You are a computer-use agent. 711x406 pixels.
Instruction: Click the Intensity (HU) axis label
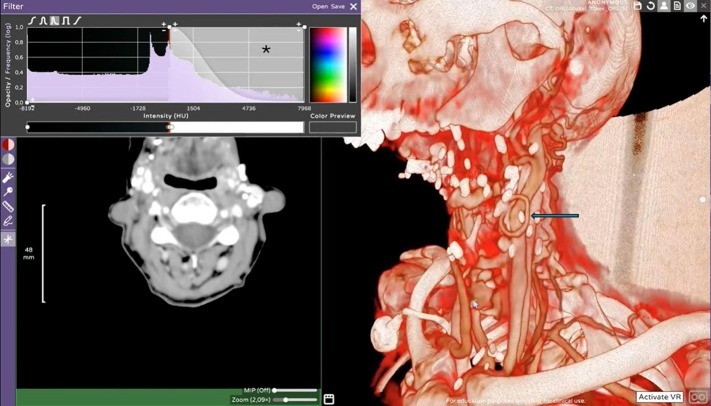point(166,116)
